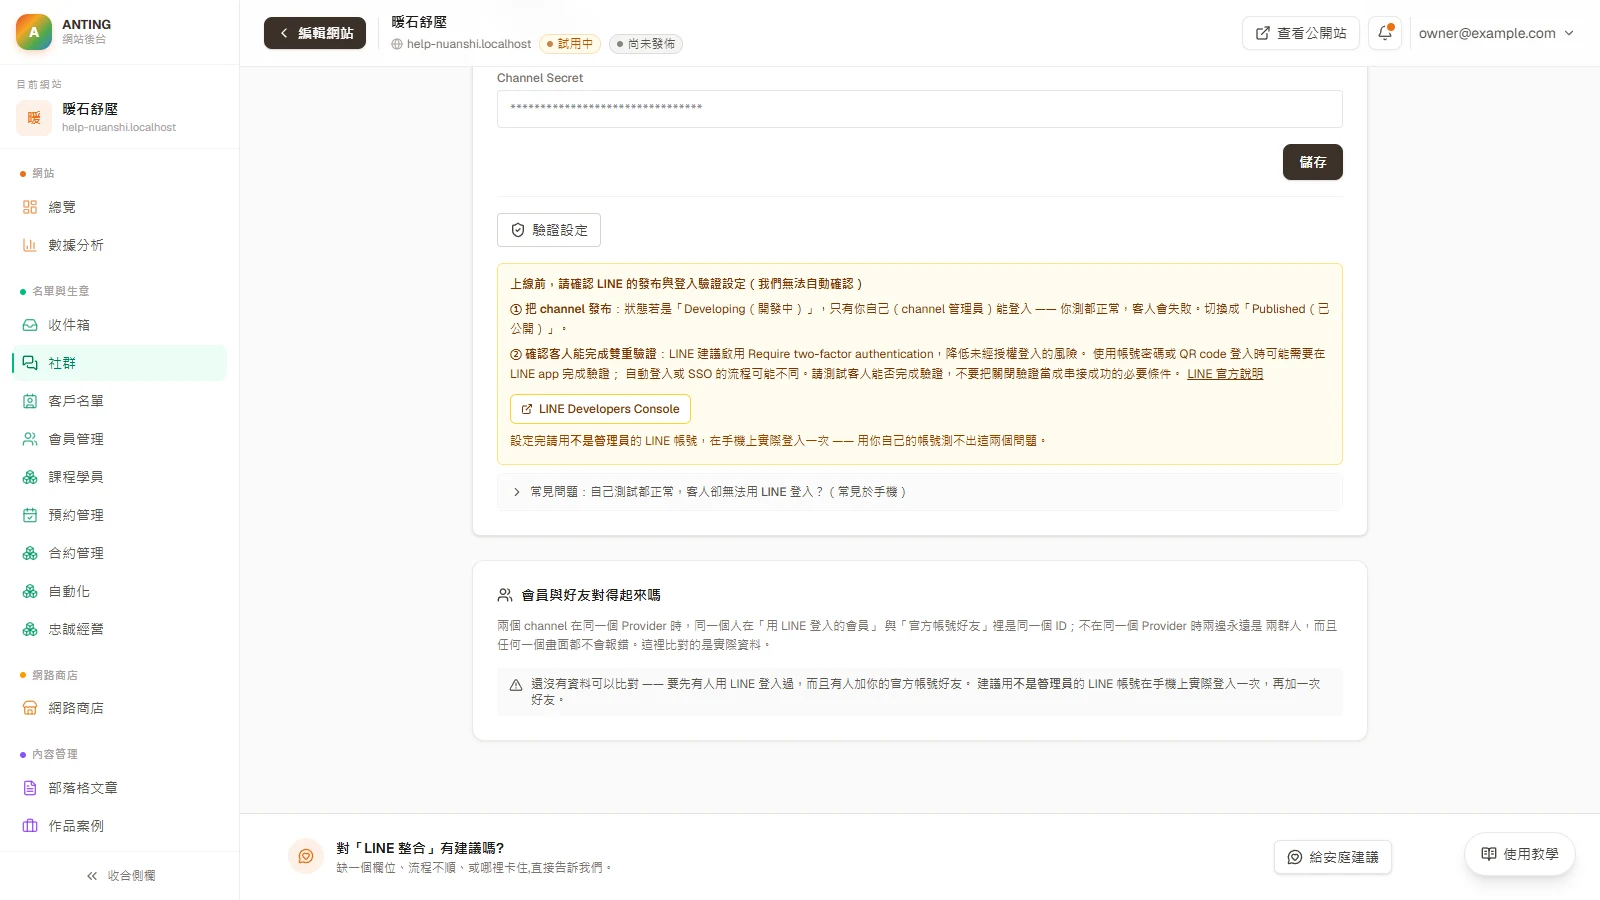Collapse the sidebar with 收合側欄
This screenshot has width=1600, height=900.
[x=120, y=876]
